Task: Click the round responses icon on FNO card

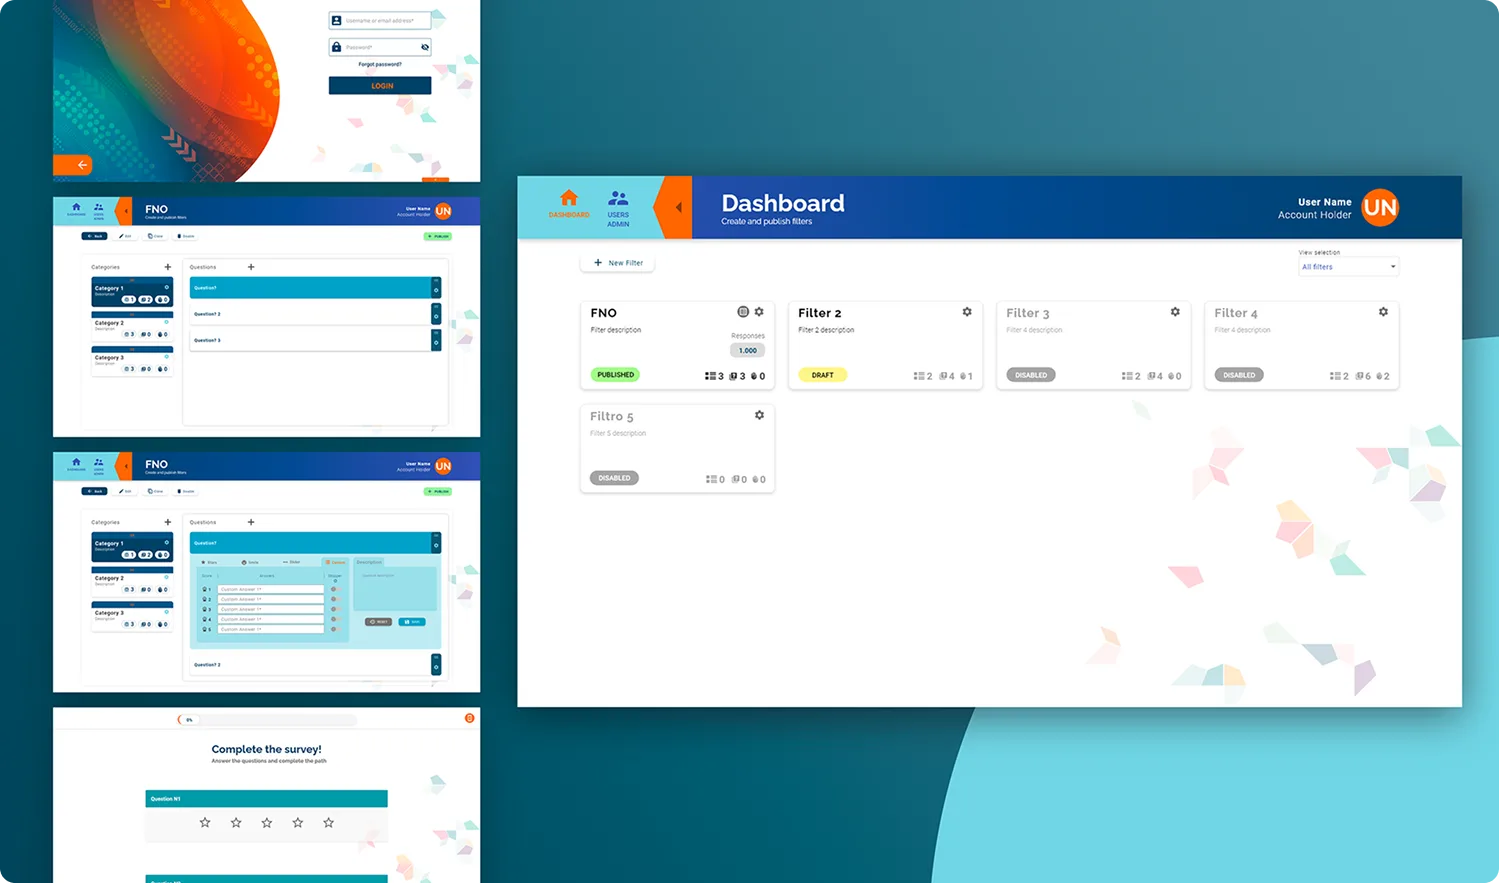Action: pos(743,312)
